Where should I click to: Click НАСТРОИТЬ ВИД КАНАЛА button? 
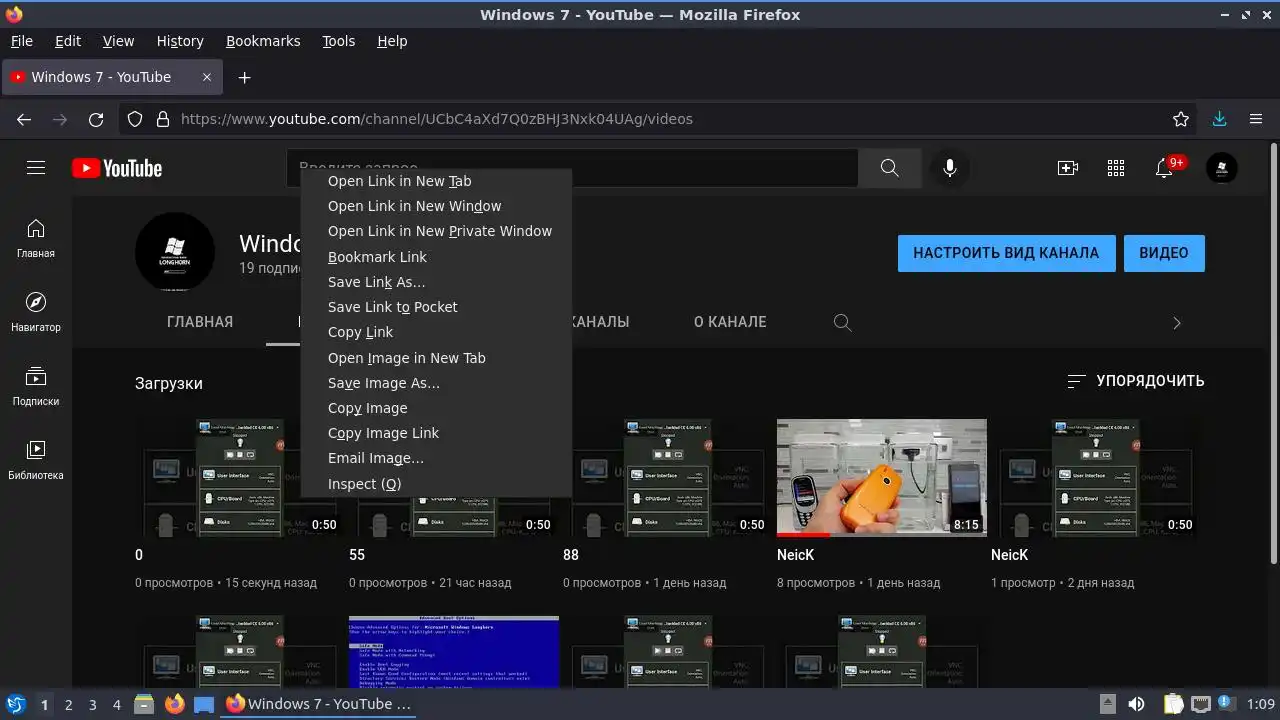tap(1006, 253)
